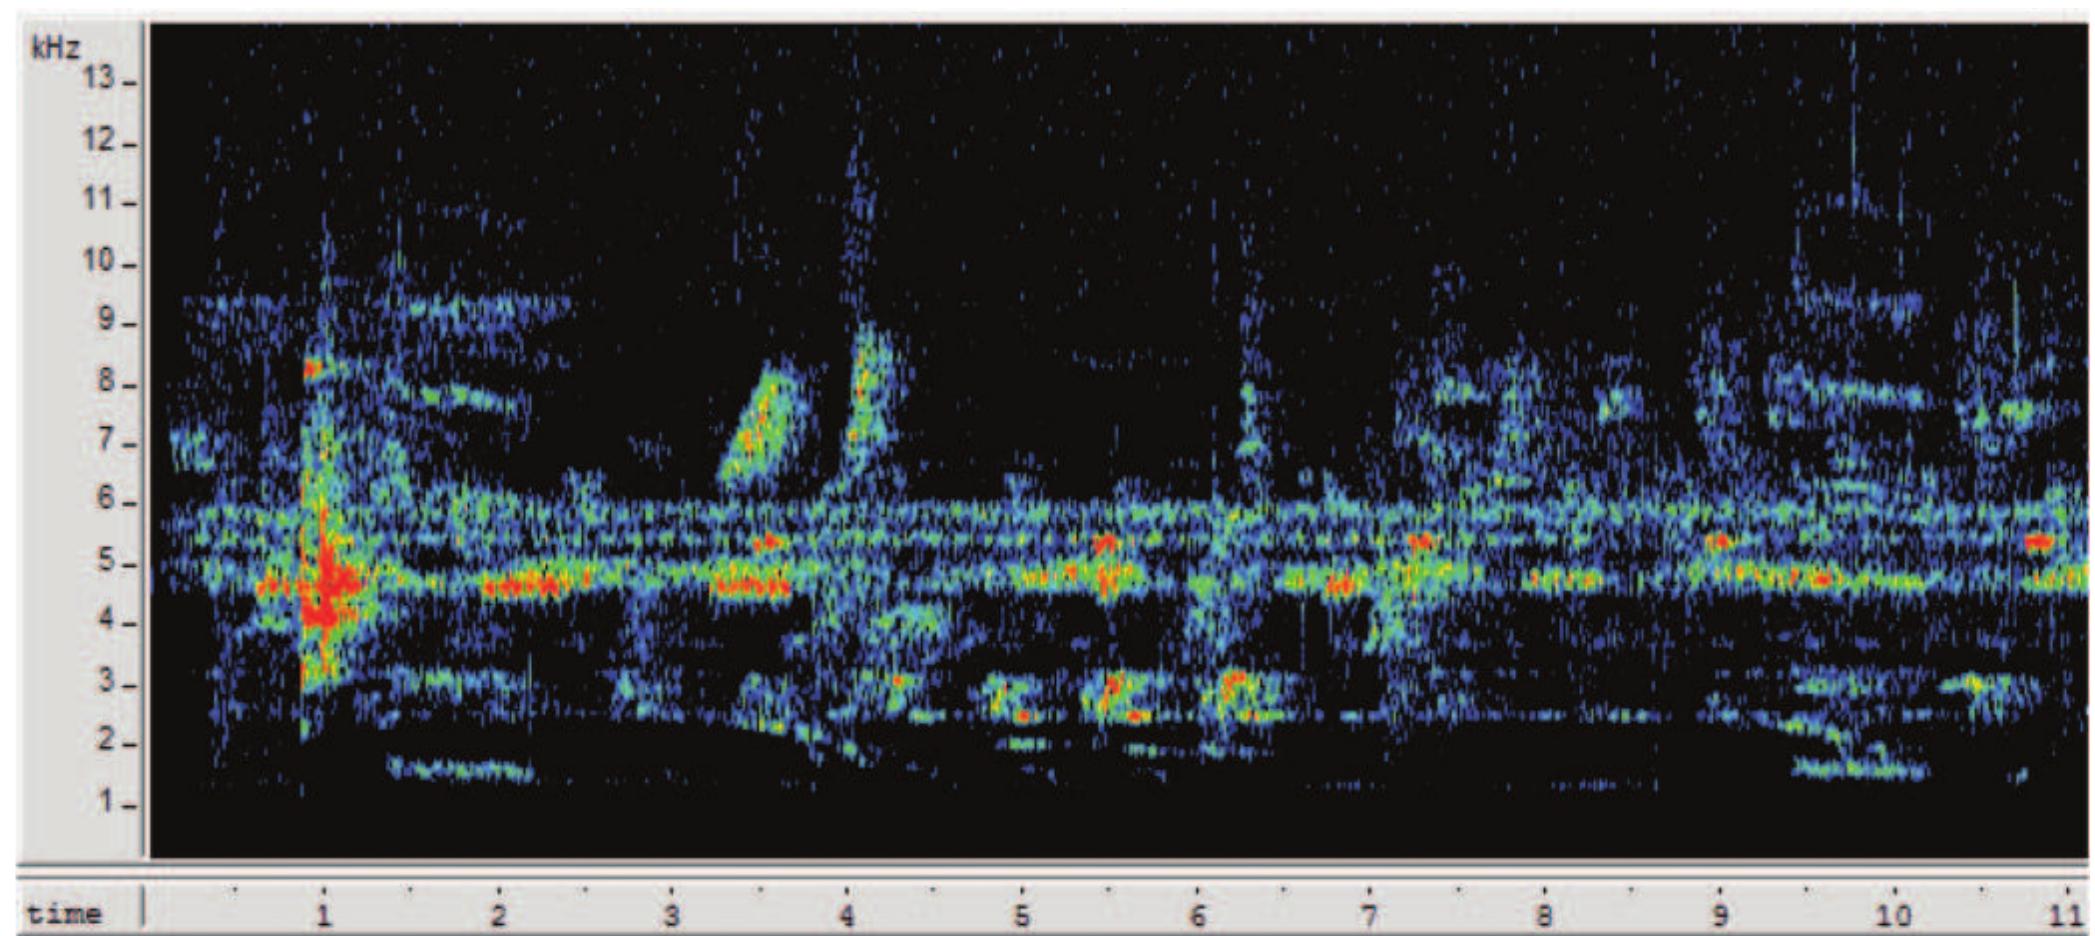The width and height of the screenshot is (2095, 936).
Task: Click the 6 second mark on the time ruler
Action: click(x=1196, y=913)
